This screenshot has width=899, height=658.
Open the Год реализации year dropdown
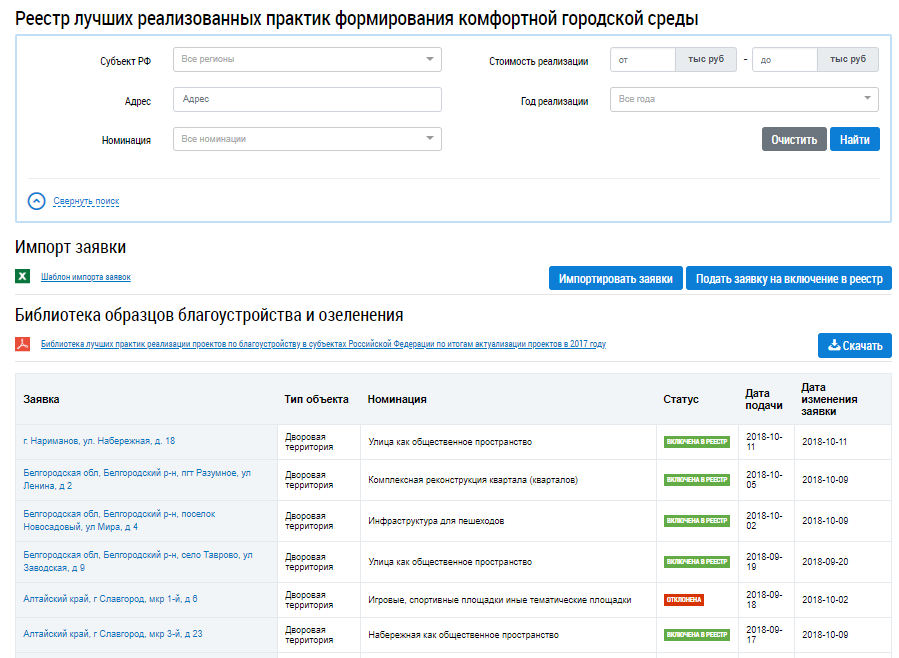(744, 99)
